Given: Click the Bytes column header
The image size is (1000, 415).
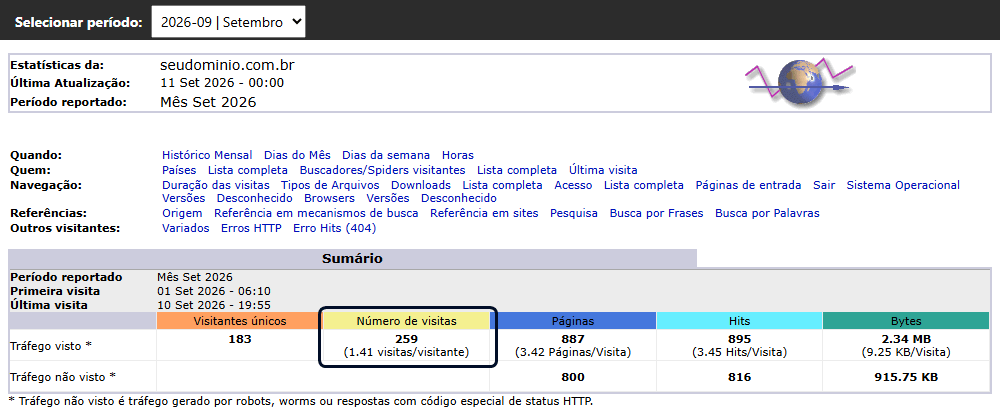Looking at the screenshot, I should tap(906, 321).
